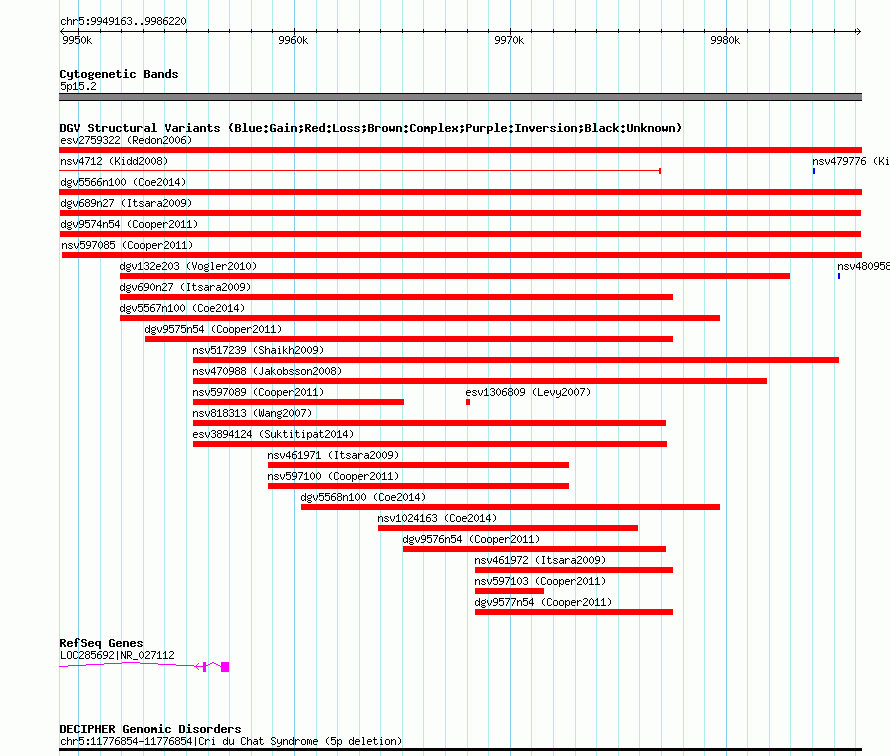
Task: Click the 9970k ruler tick label
Action: (x=509, y=40)
